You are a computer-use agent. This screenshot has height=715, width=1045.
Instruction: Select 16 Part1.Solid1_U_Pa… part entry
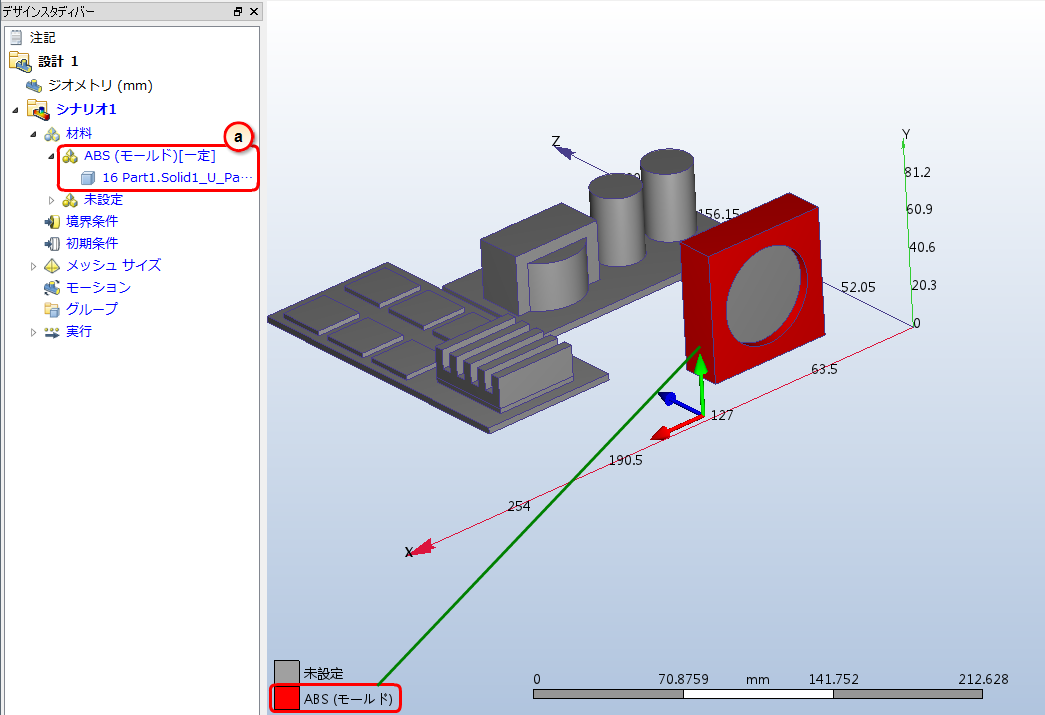(x=177, y=178)
